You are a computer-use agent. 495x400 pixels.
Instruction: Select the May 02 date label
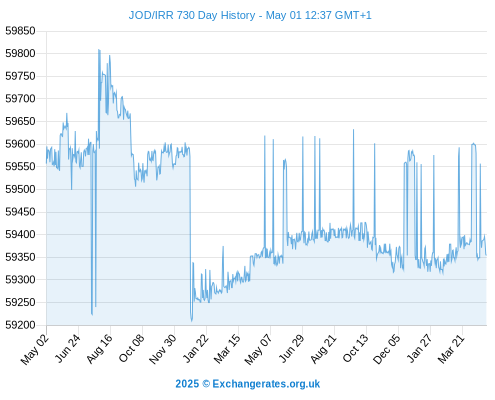(35, 349)
